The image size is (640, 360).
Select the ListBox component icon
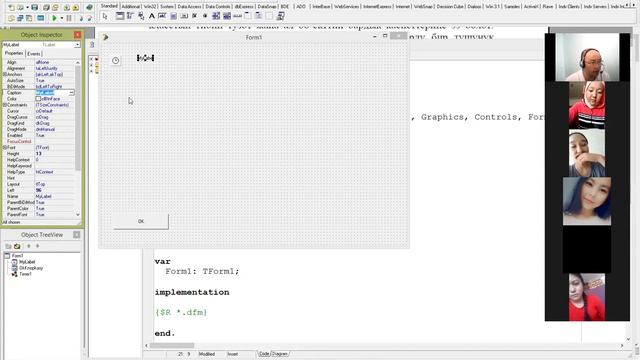pos(216,16)
